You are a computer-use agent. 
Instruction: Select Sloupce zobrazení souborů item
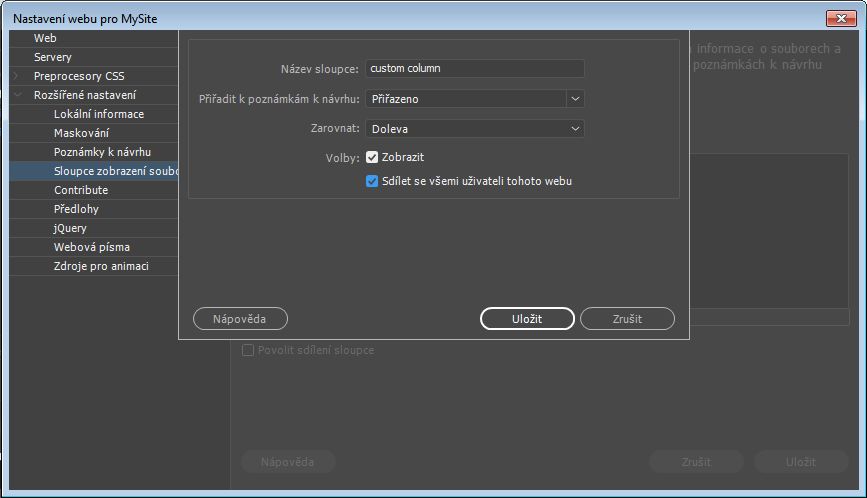pos(93,171)
